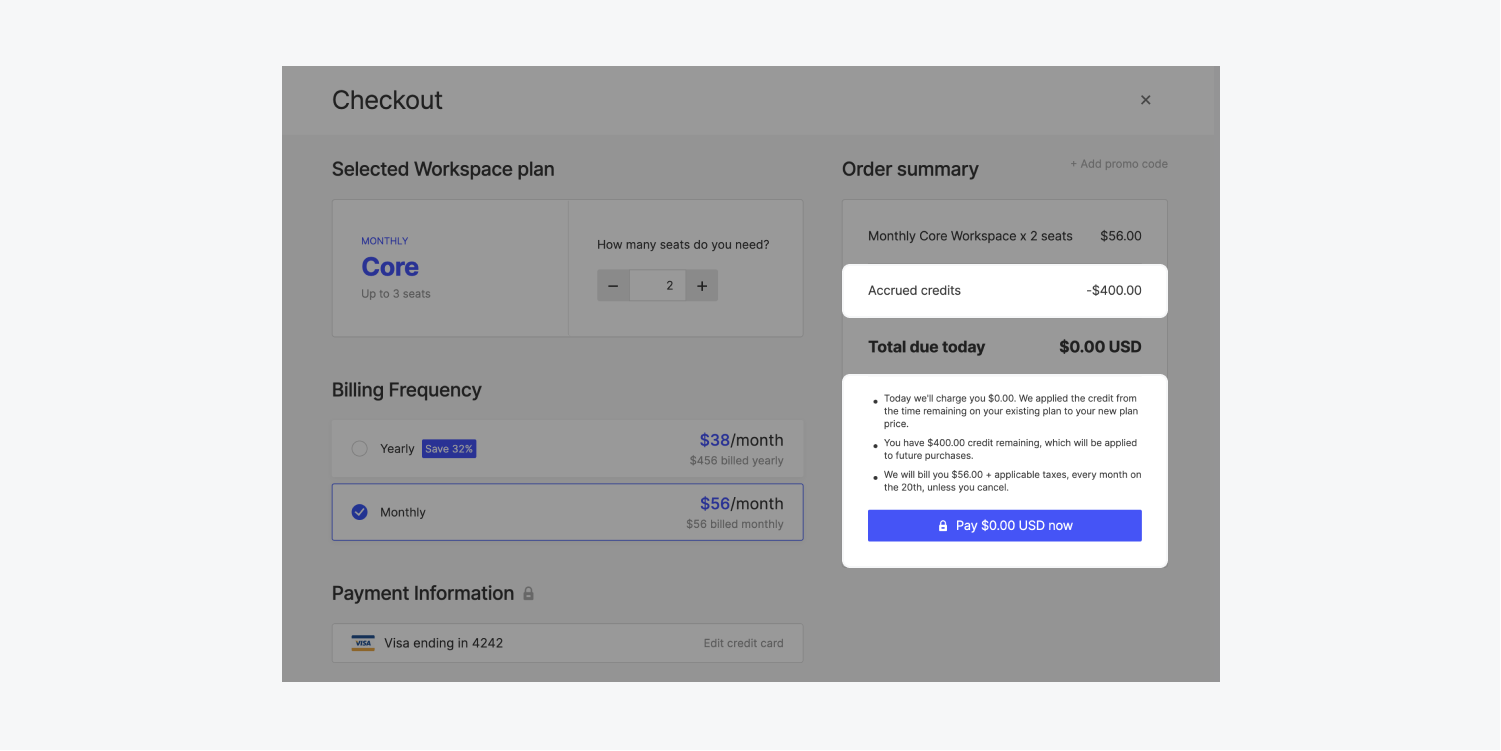Click the Selected Workspace plan heading
Image resolution: width=1501 pixels, height=751 pixels.
pos(443,169)
